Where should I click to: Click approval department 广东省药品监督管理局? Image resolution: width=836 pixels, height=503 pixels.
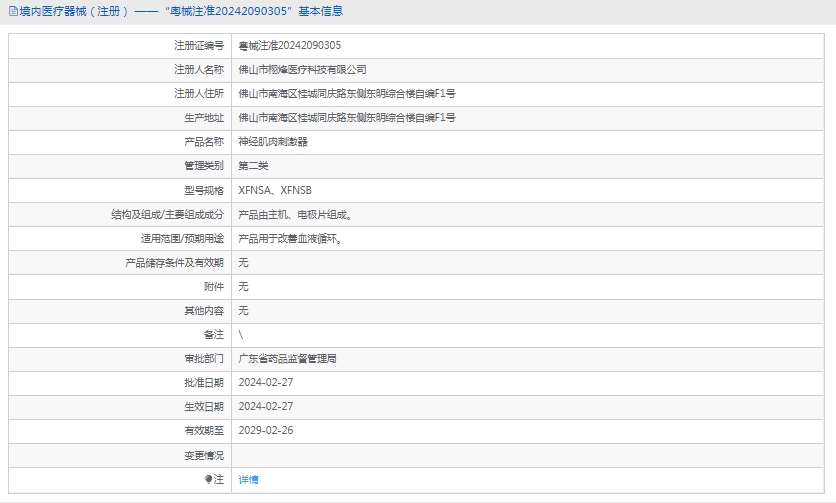[x=287, y=358]
